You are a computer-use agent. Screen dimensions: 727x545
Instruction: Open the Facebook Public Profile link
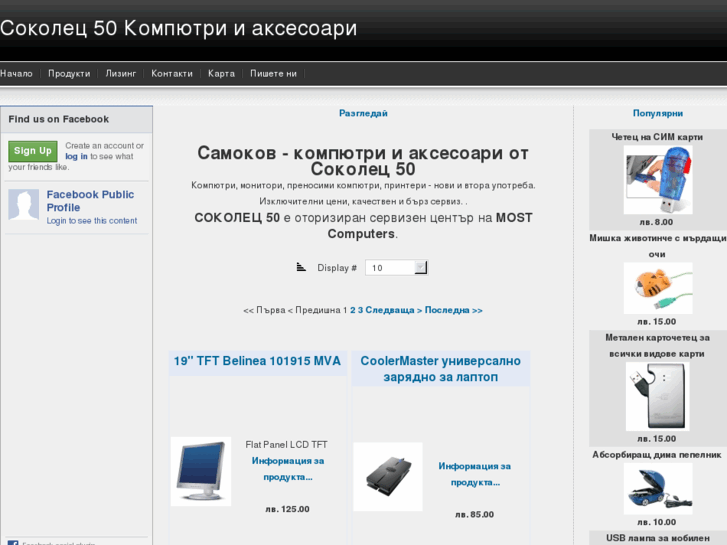pos(90,201)
